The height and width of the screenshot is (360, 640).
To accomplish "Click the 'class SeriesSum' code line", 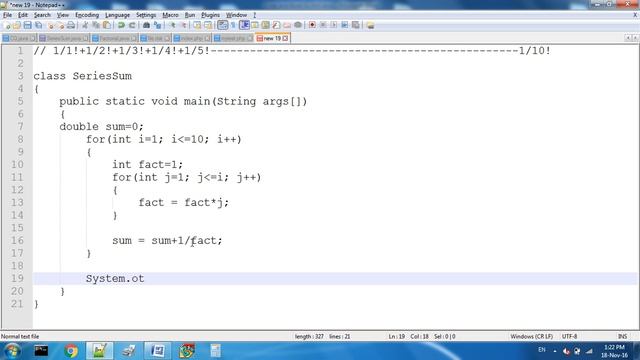I will (x=82, y=76).
